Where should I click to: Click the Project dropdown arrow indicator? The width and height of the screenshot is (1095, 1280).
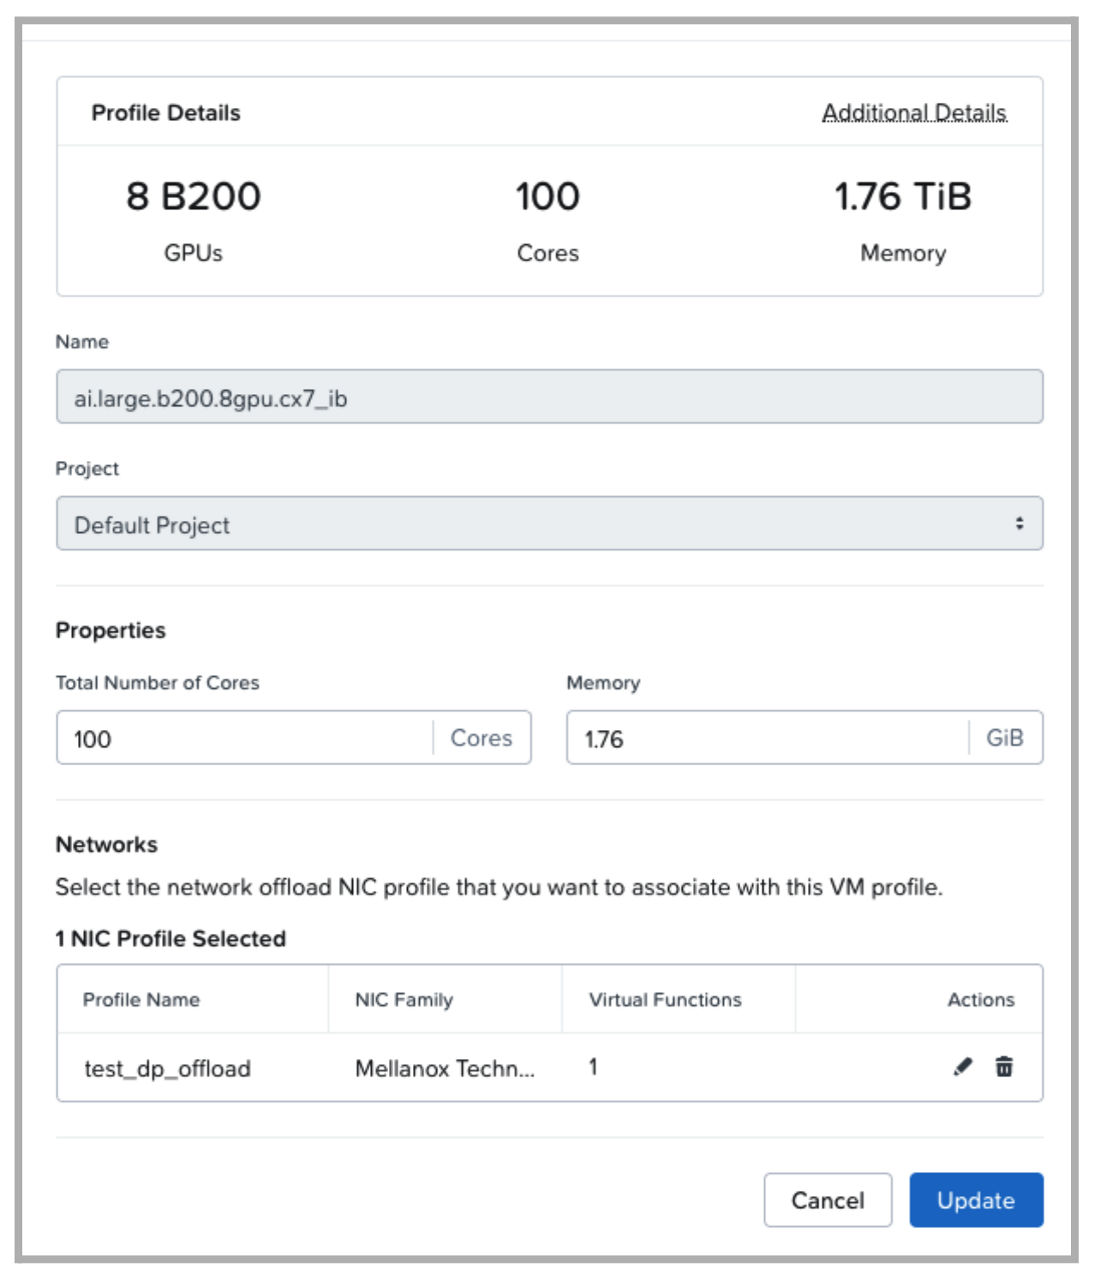[1019, 524]
